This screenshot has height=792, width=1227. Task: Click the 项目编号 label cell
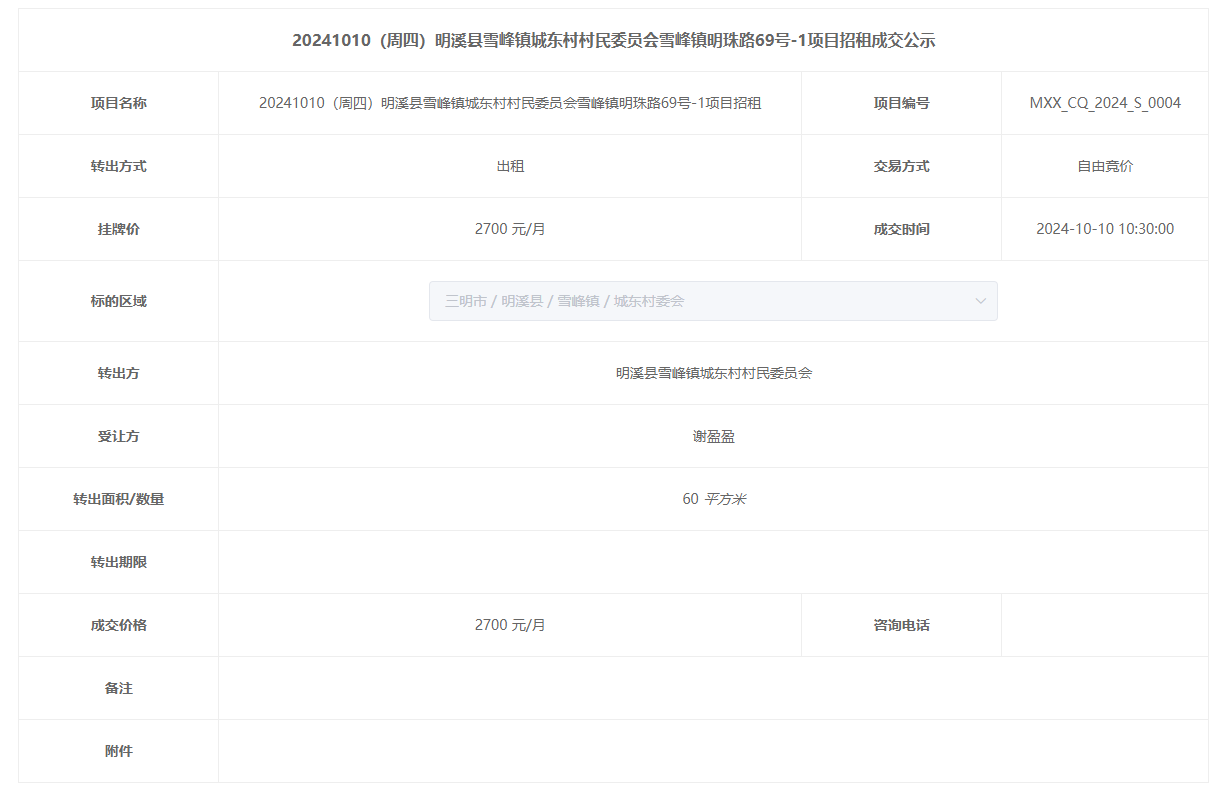[901, 103]
